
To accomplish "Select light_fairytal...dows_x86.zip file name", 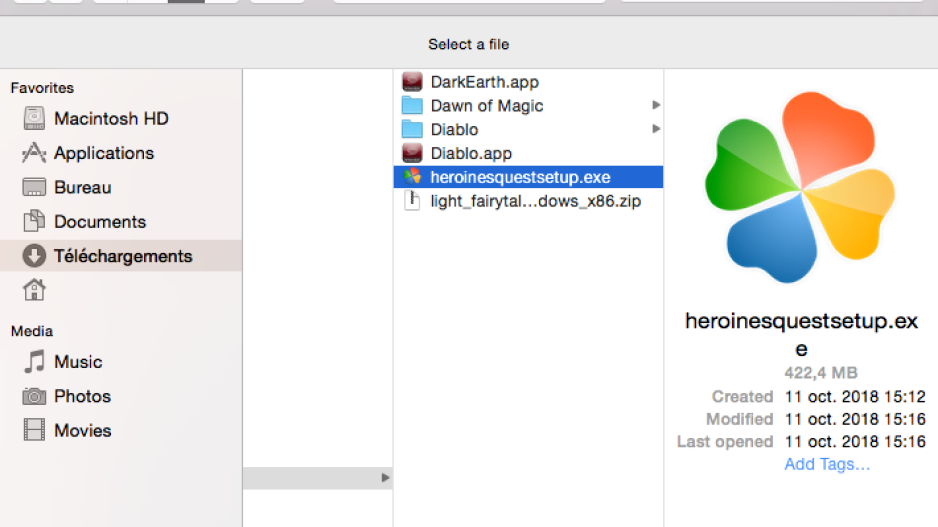I will click(535, 202).
